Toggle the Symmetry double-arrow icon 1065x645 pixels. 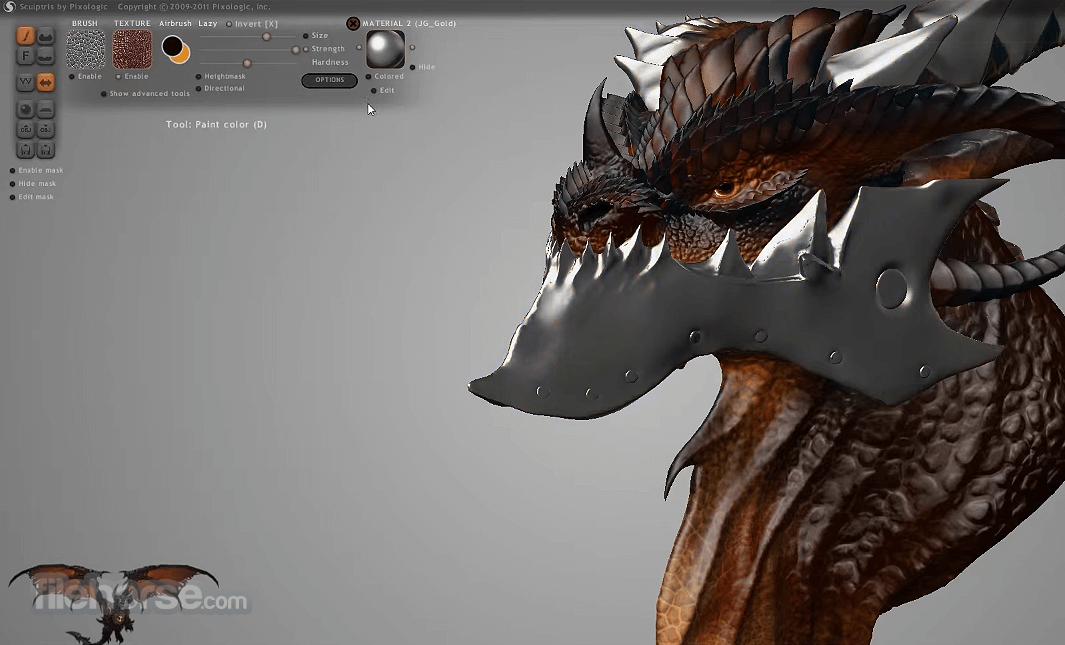tap(46, 82)
